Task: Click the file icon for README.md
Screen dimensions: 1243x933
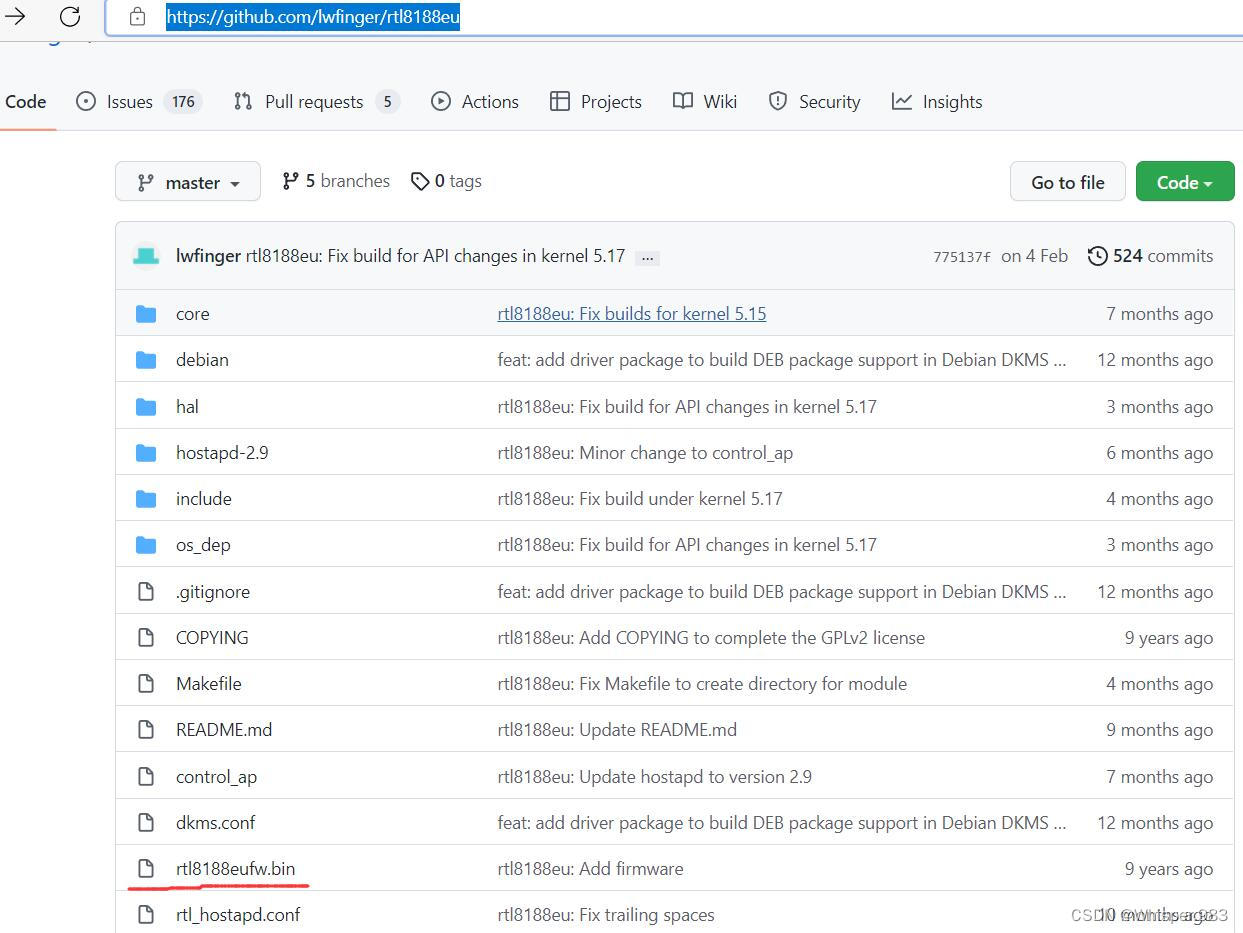Action: point(146,730)
